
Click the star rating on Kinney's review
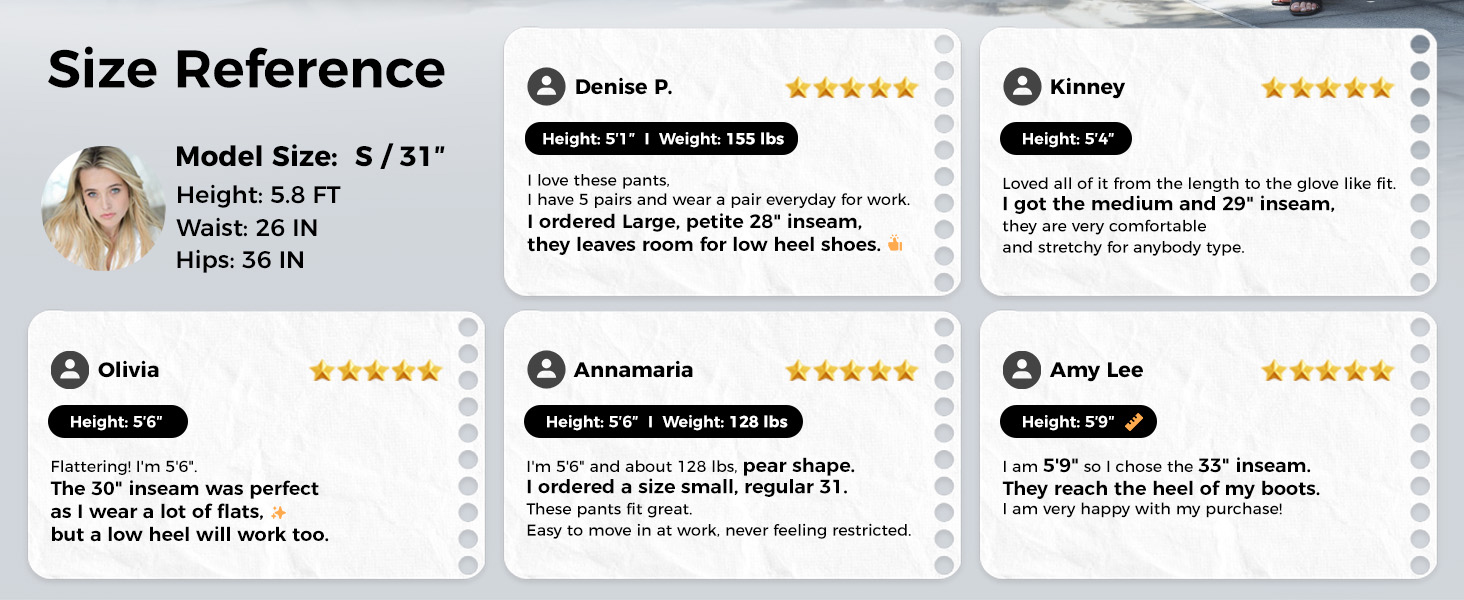pos(1327,88)
